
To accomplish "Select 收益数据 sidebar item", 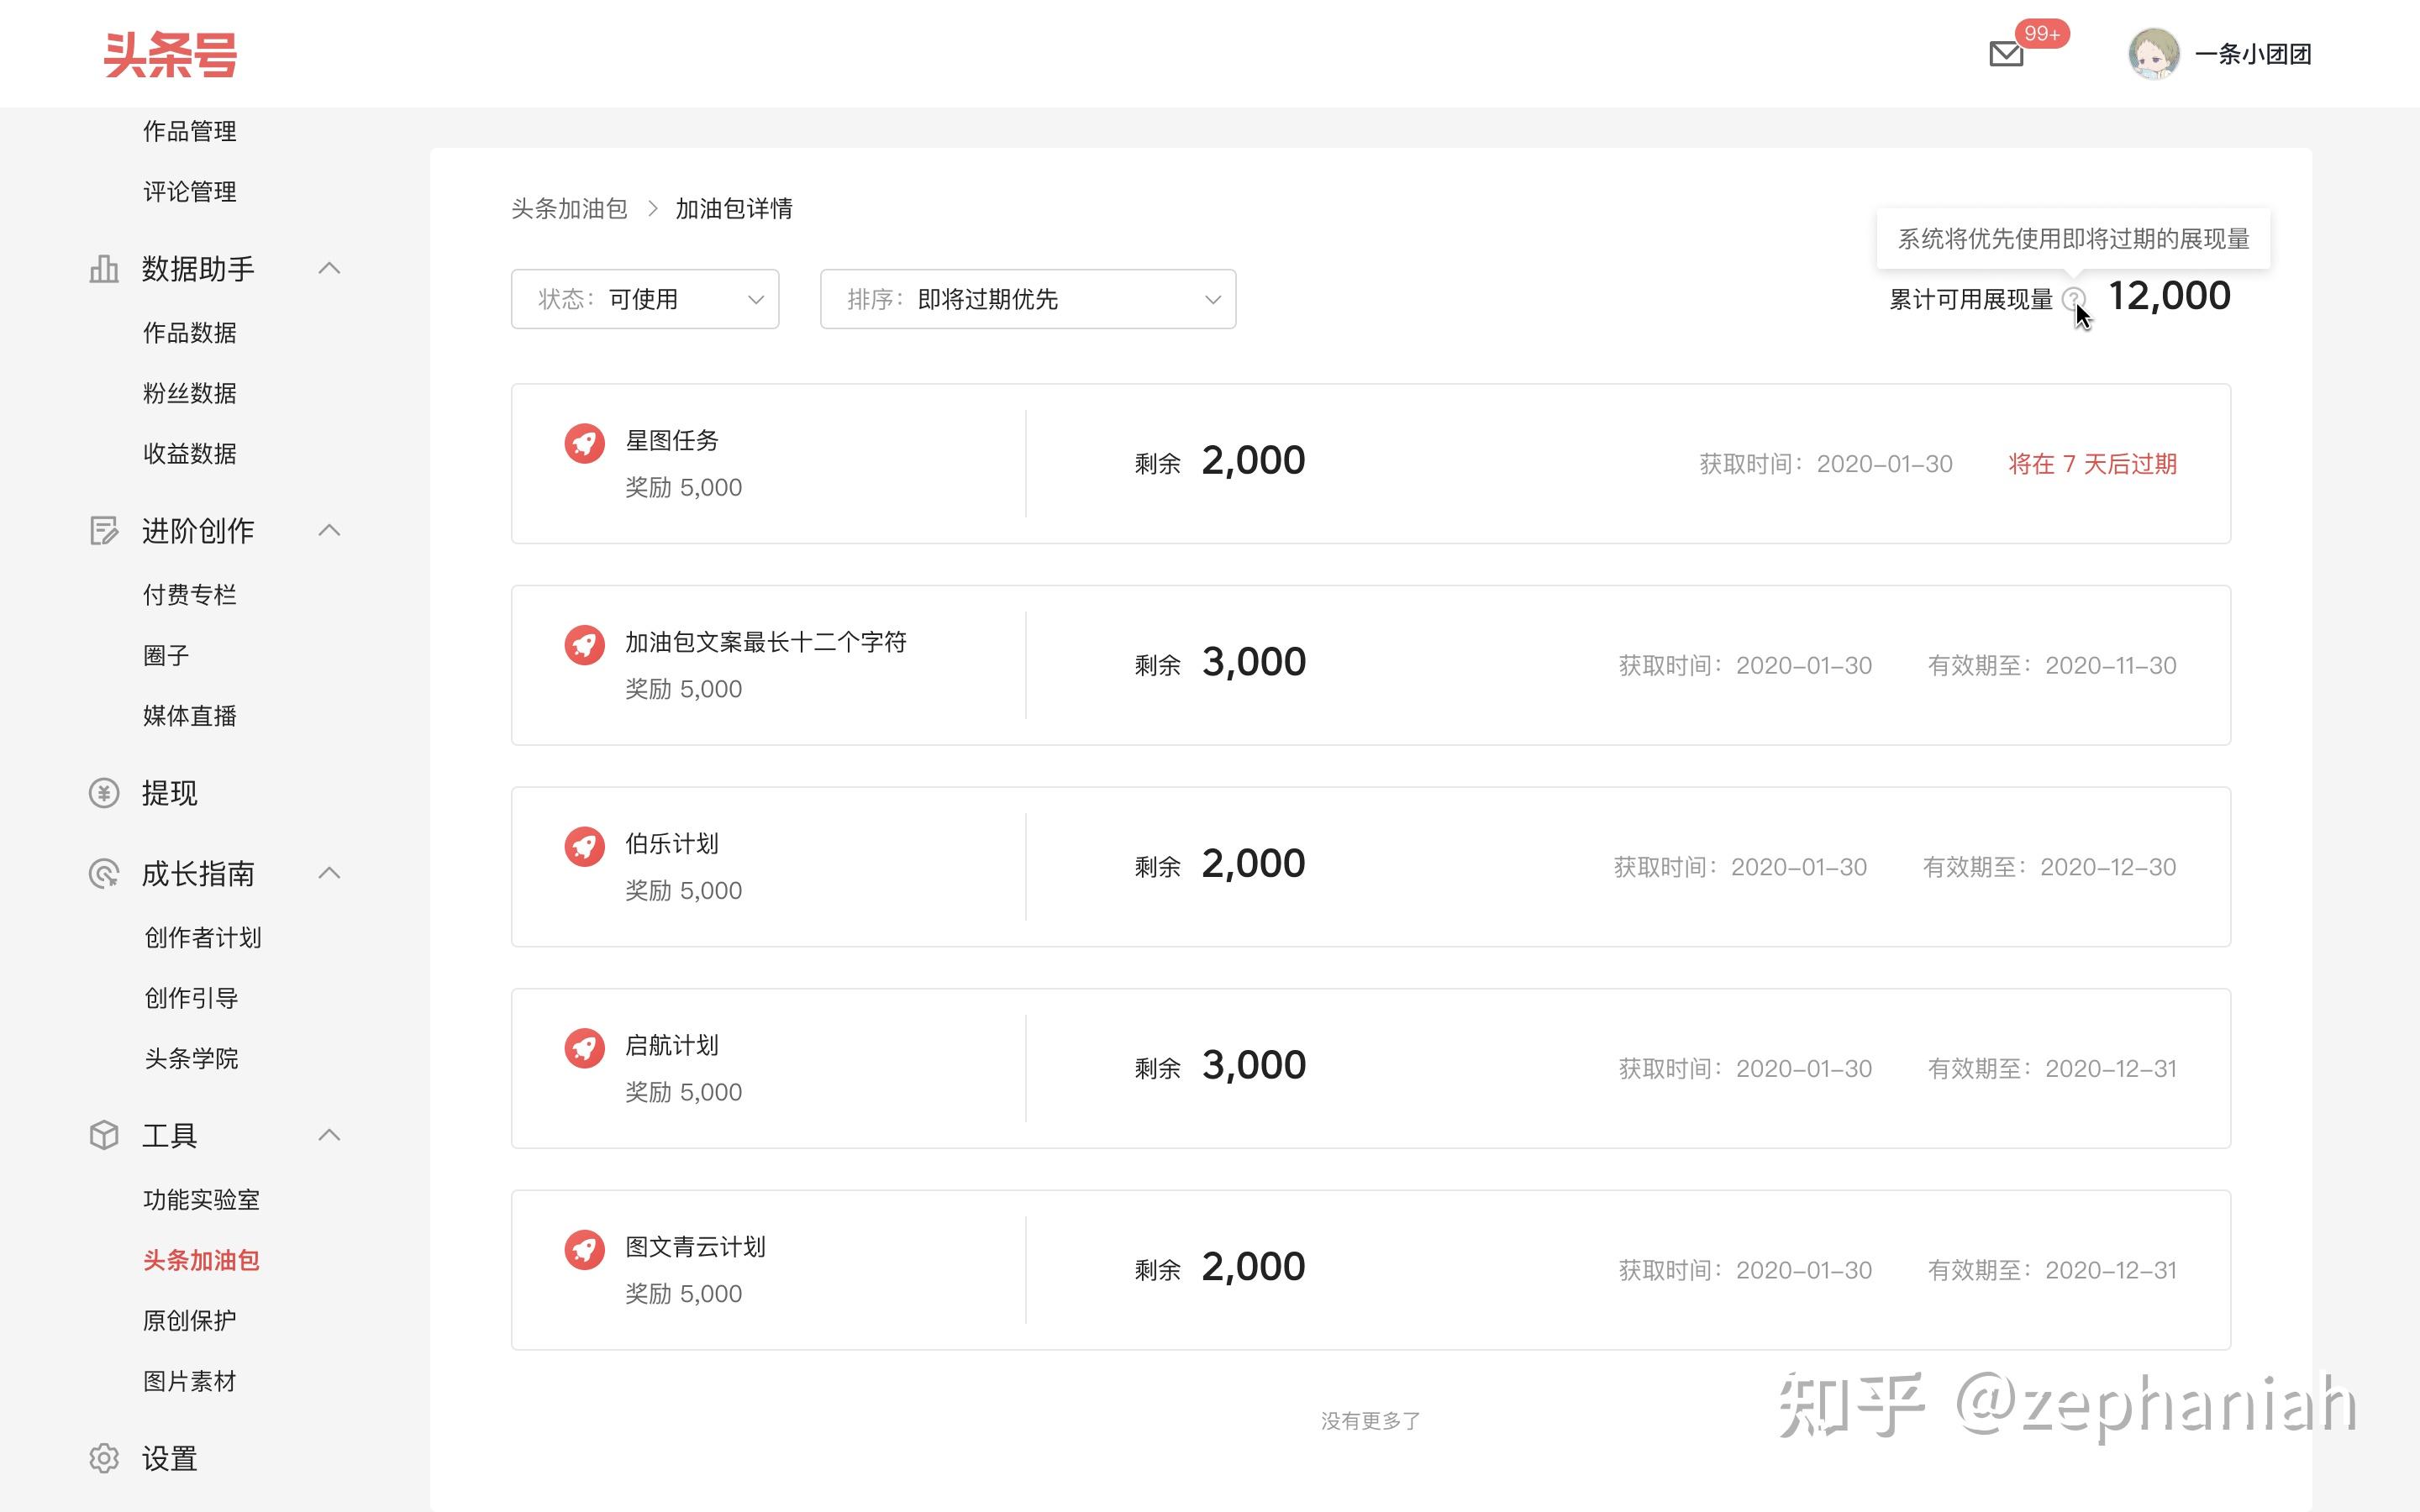I will [x=190, y=453].
